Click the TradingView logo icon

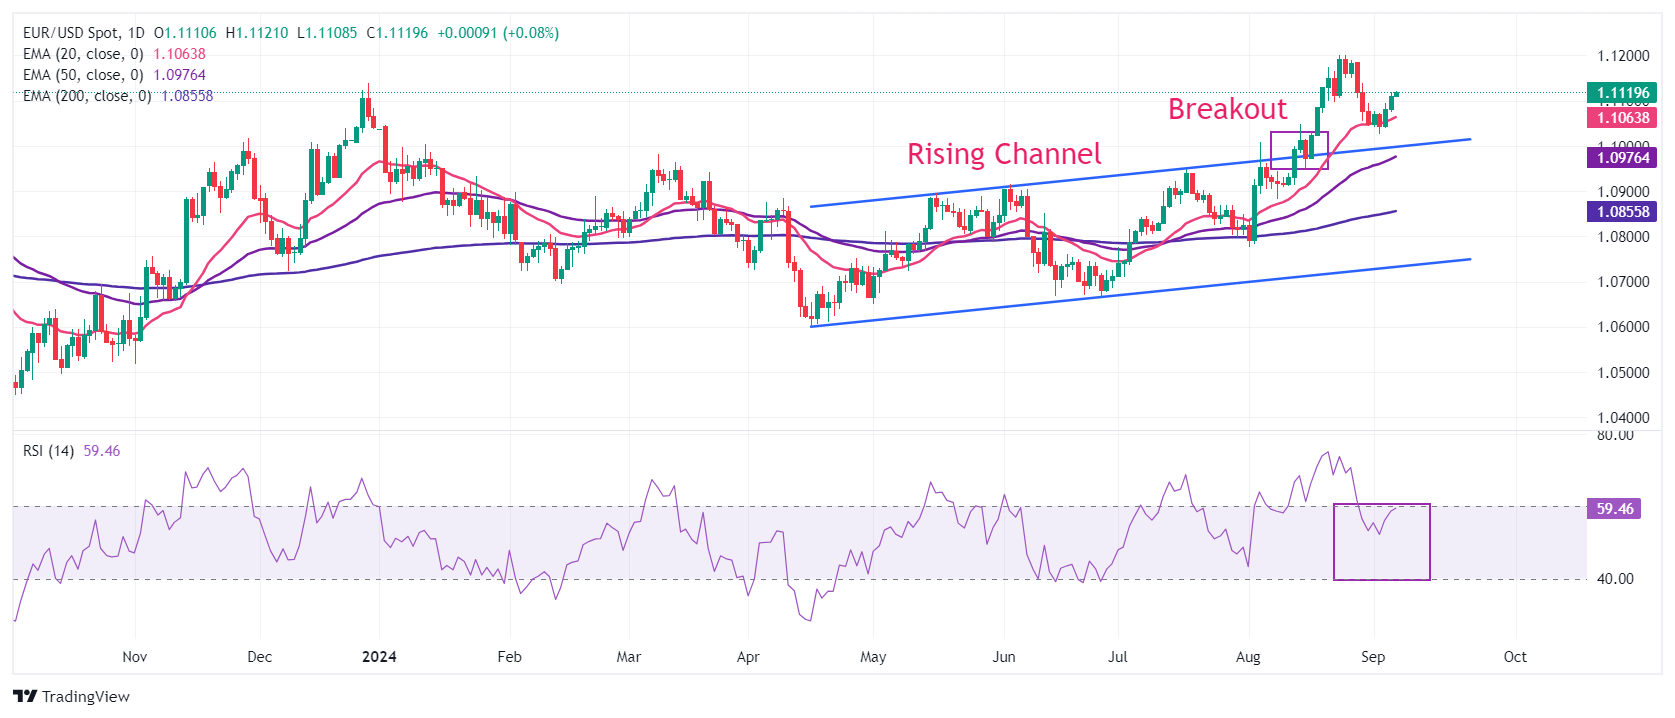pos(25,696)
